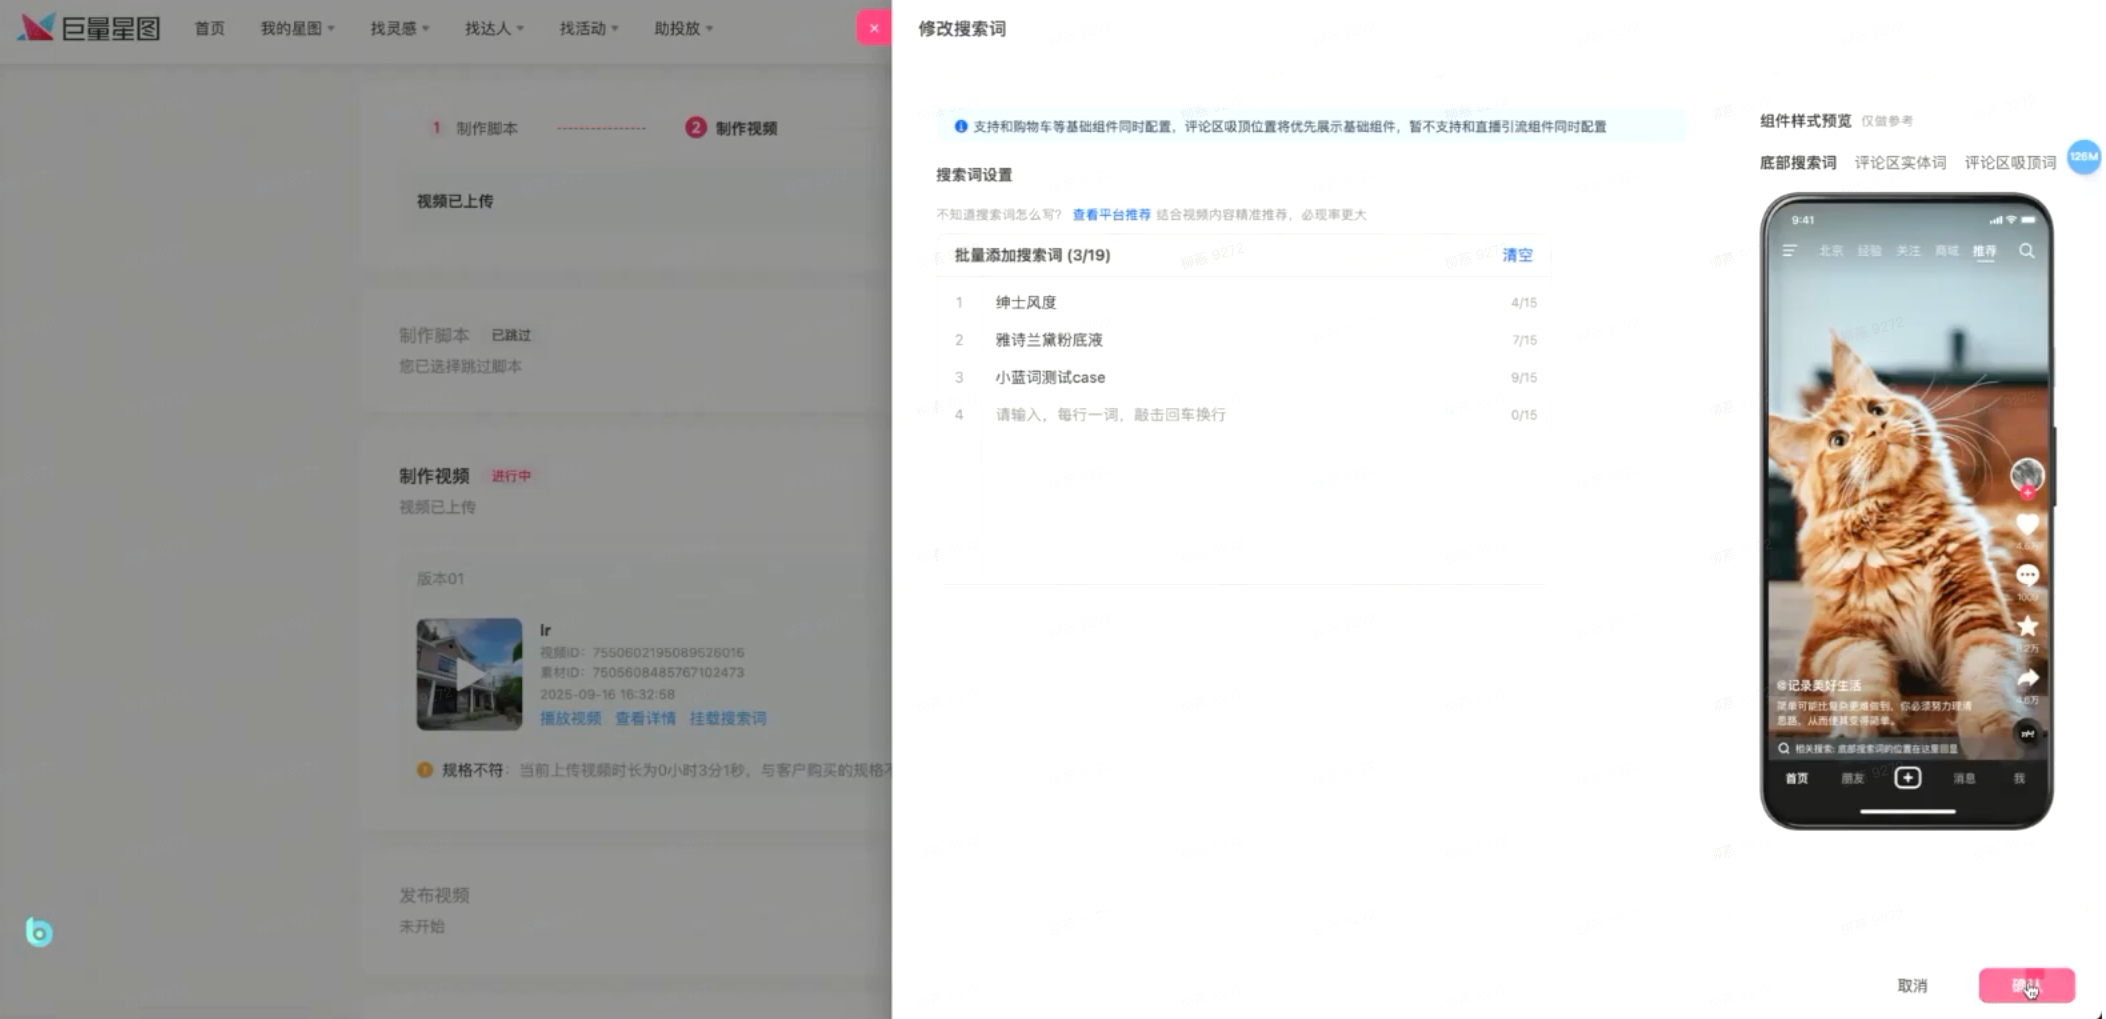Click the search magnifier icon in phone preview
The height and width of the screenshot is (1019, 2106).
2026,251
